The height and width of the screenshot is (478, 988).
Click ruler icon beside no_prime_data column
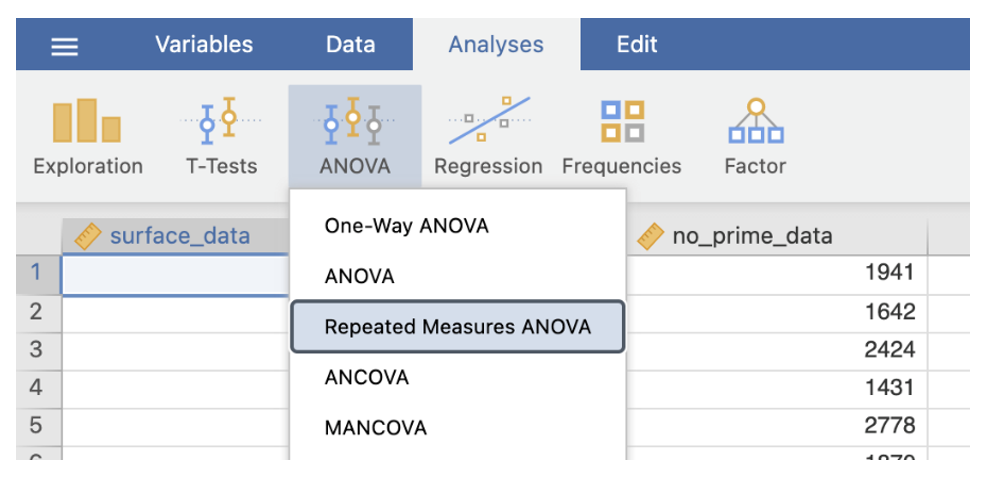click(x=651, y=237)
